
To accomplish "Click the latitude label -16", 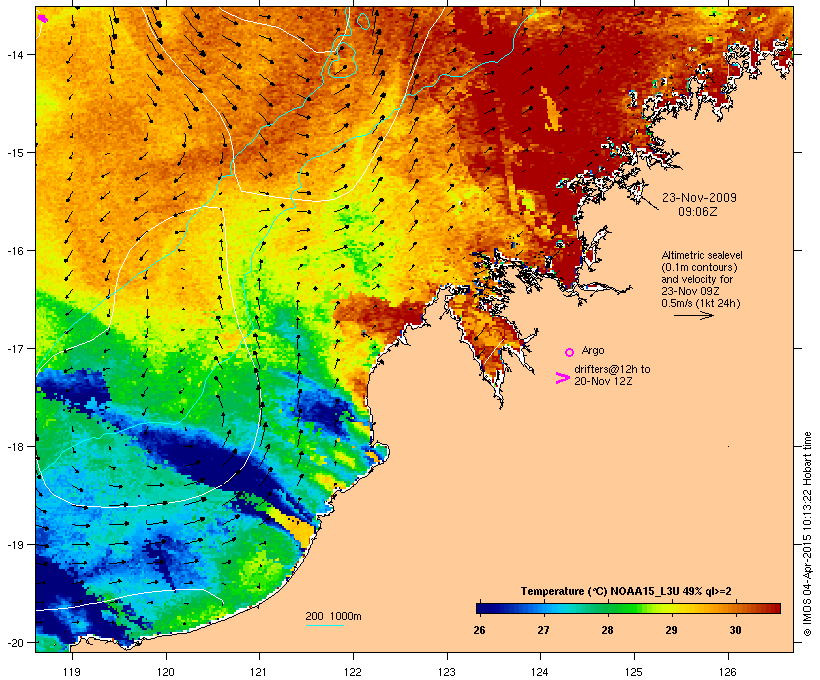I will pos(14,251).
